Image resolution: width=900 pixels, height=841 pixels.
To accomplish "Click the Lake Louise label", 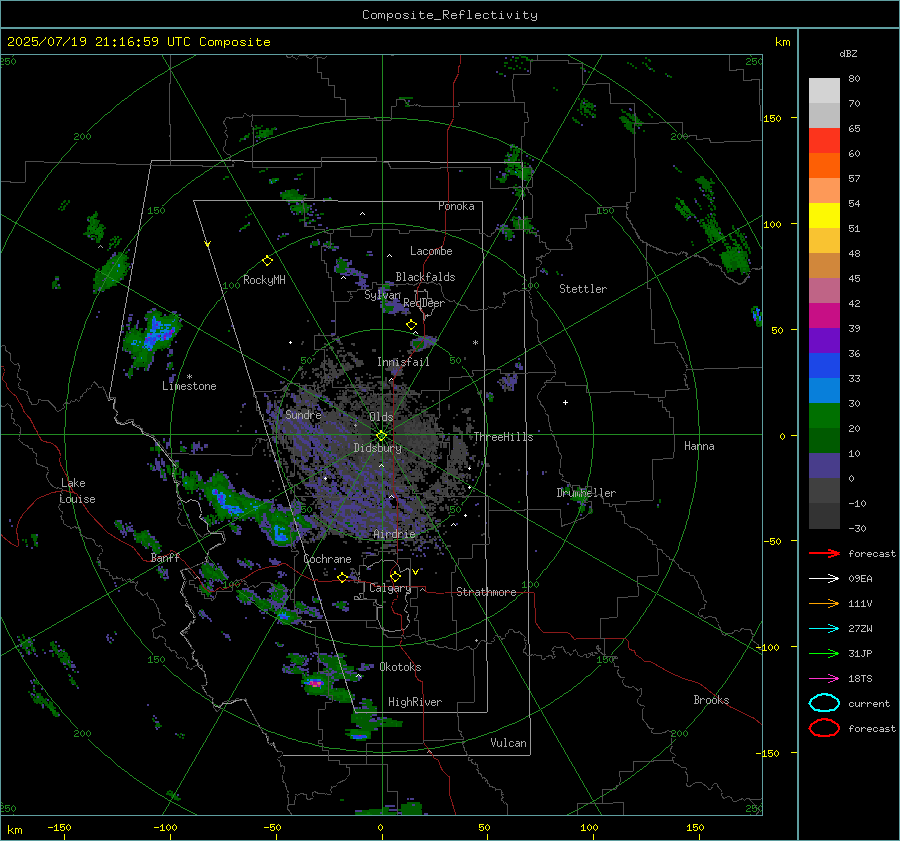I will pyautogui.click(x=78, y=491).
